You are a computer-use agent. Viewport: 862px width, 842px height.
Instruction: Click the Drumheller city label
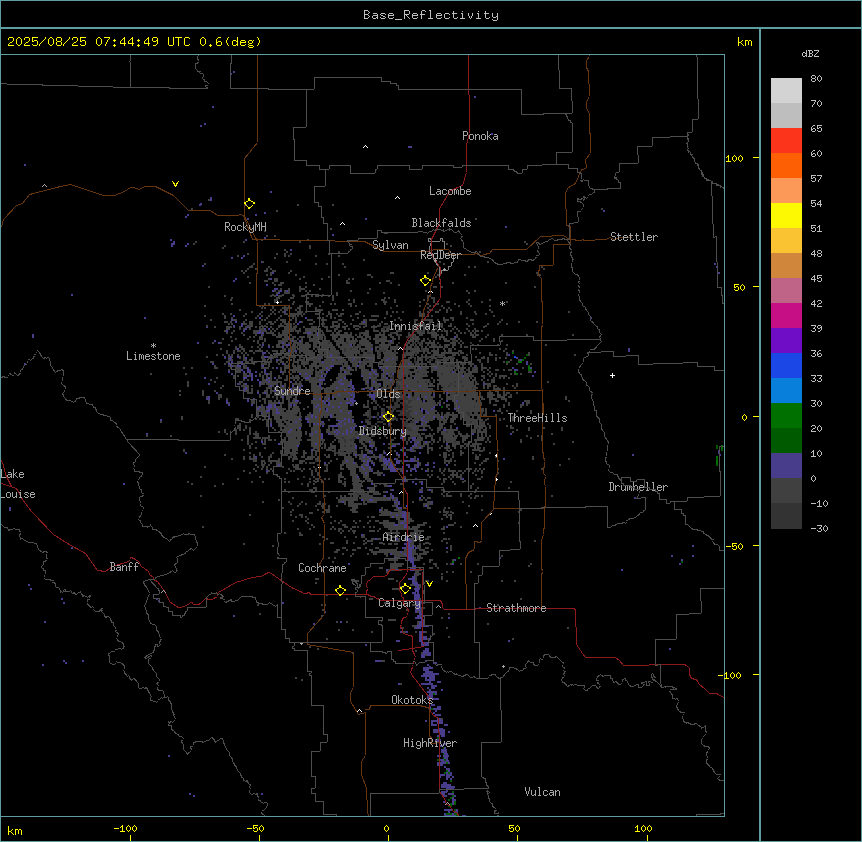coord(638,487)
